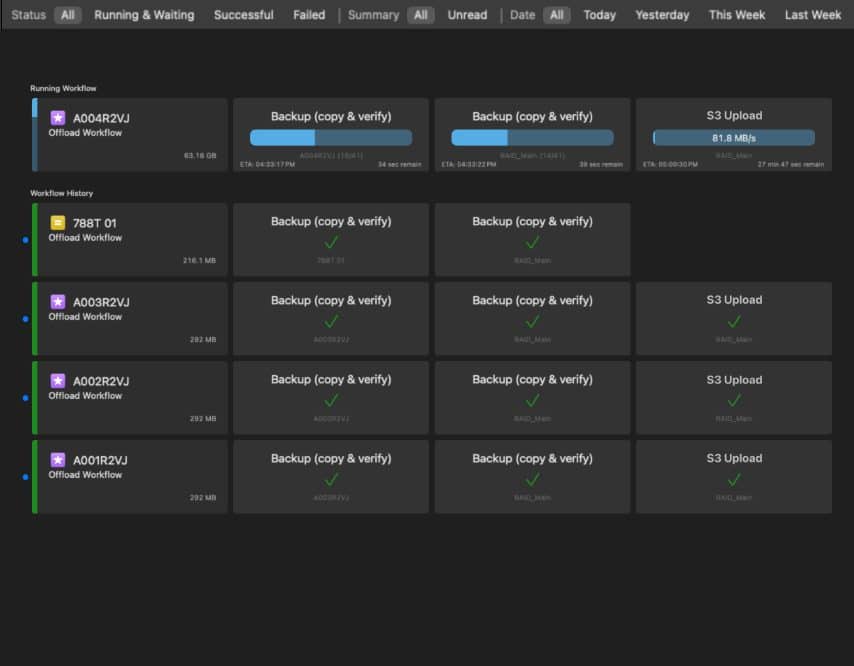Switch to the Failed filter

[309, 15]
